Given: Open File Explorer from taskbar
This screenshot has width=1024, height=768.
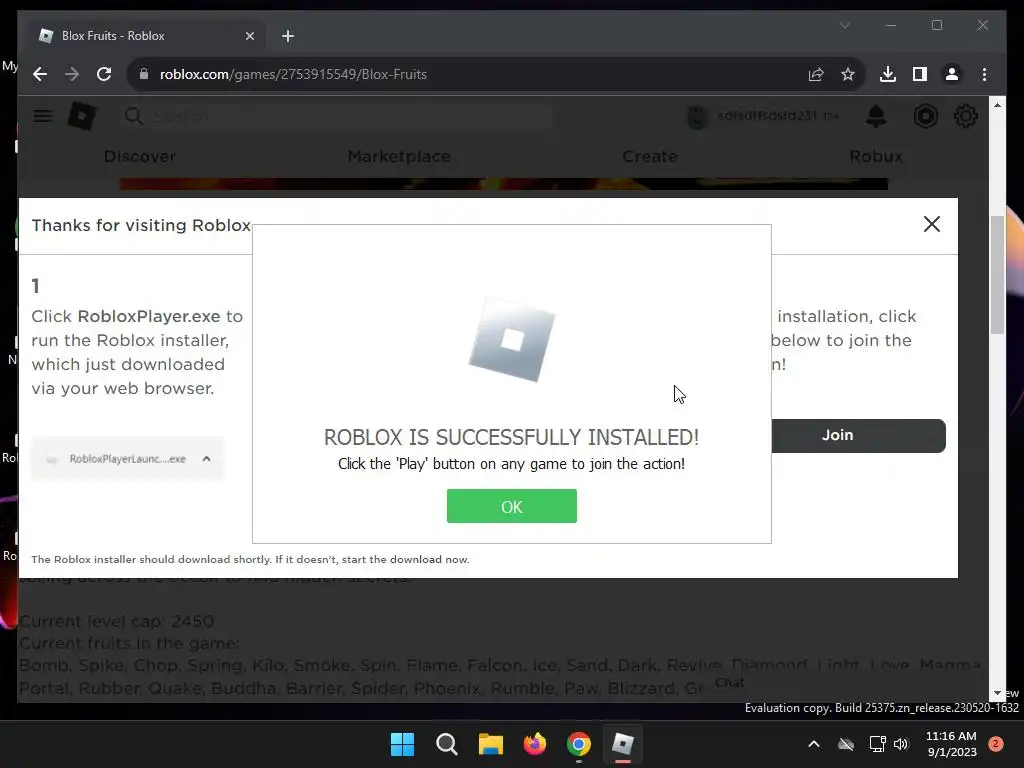Looking at the screenshot, I should coord(490,744).
